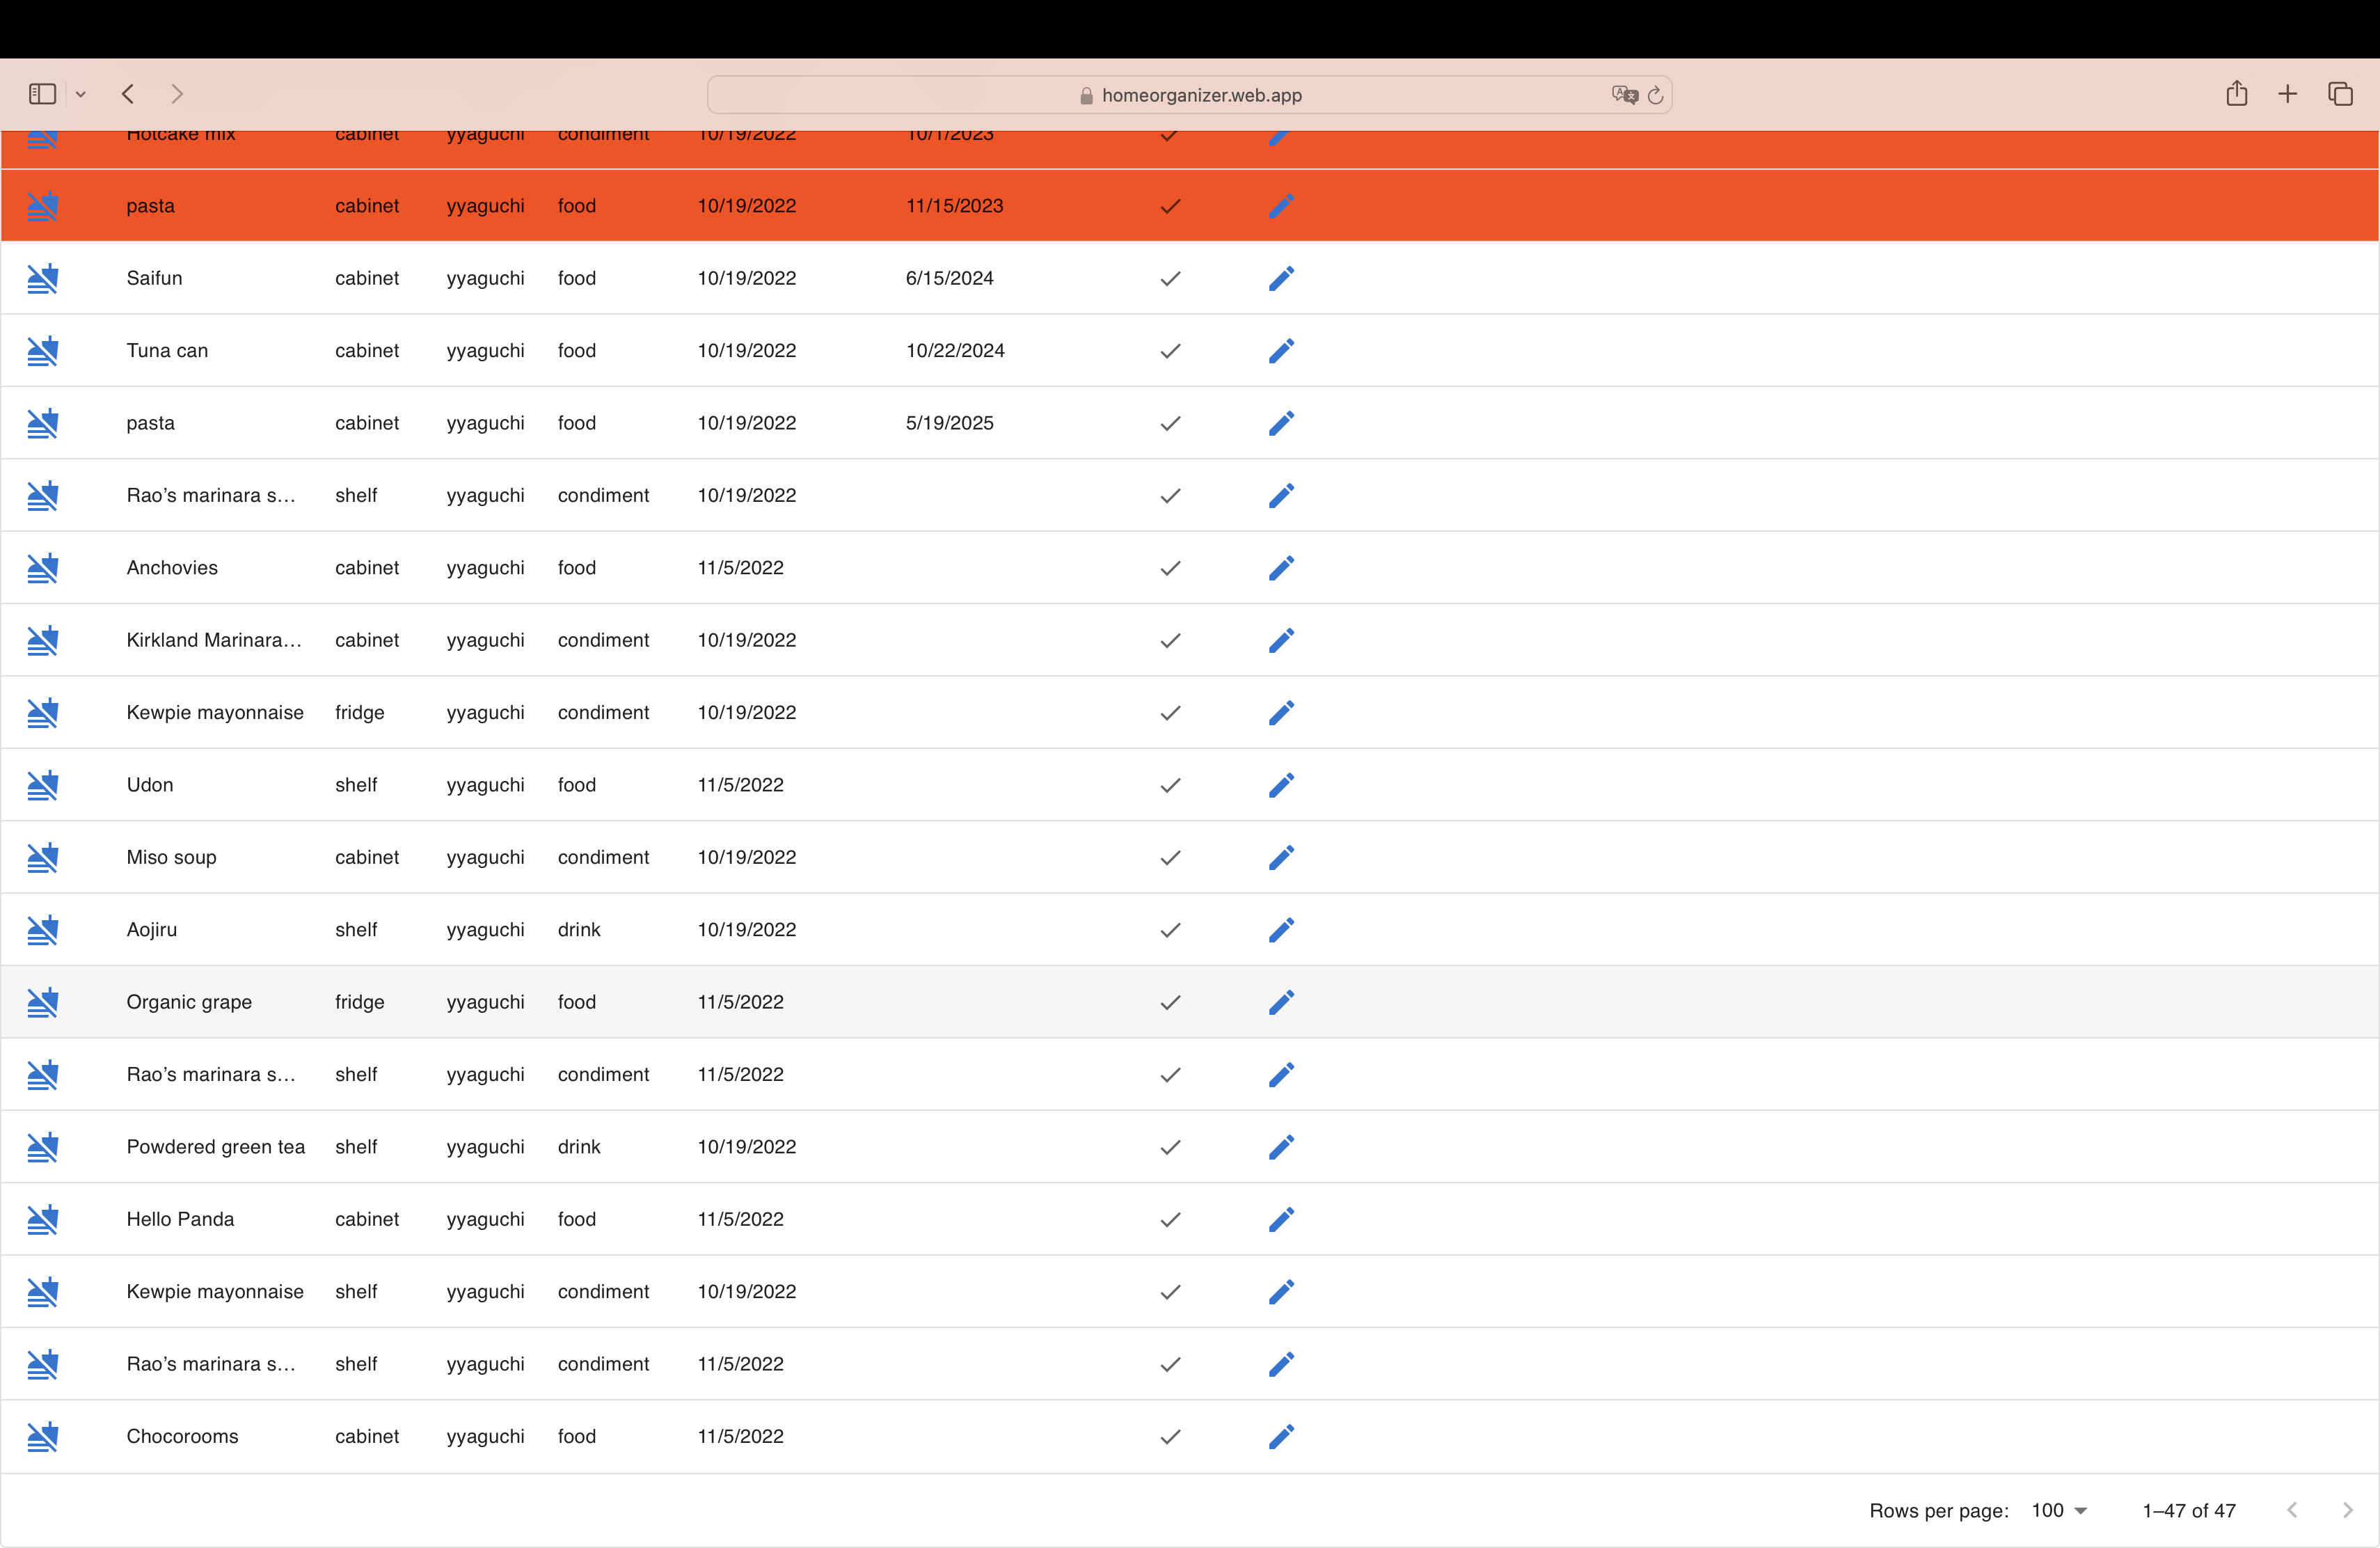This screenshot has width=2380, height=1548.
Task: Select the Anchovies item name
Action: tap(172, 568)
